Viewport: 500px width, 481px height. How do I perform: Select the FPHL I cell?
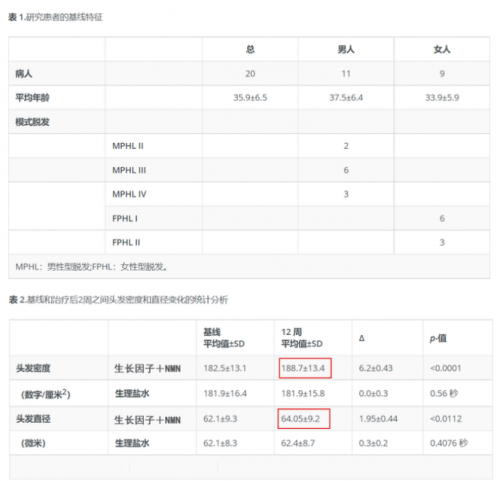click(x=125, y=219)
